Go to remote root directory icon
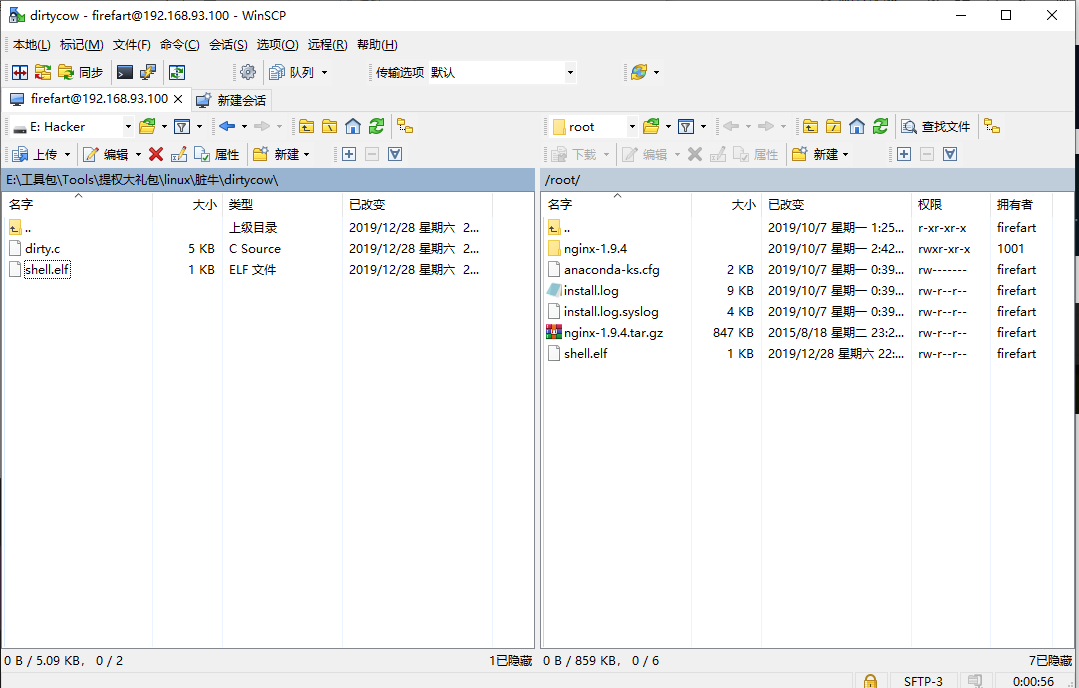Image resolution: width=1079 pixels, height=688 pixels. coord(834,127)
